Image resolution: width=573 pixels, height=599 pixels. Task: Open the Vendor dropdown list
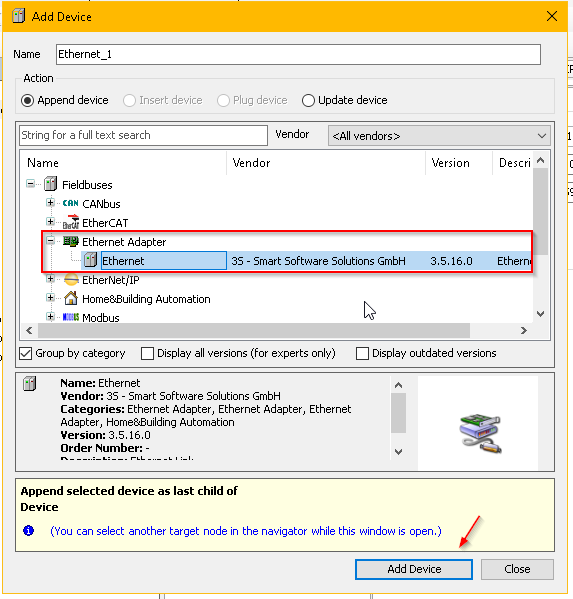(439, 136)
